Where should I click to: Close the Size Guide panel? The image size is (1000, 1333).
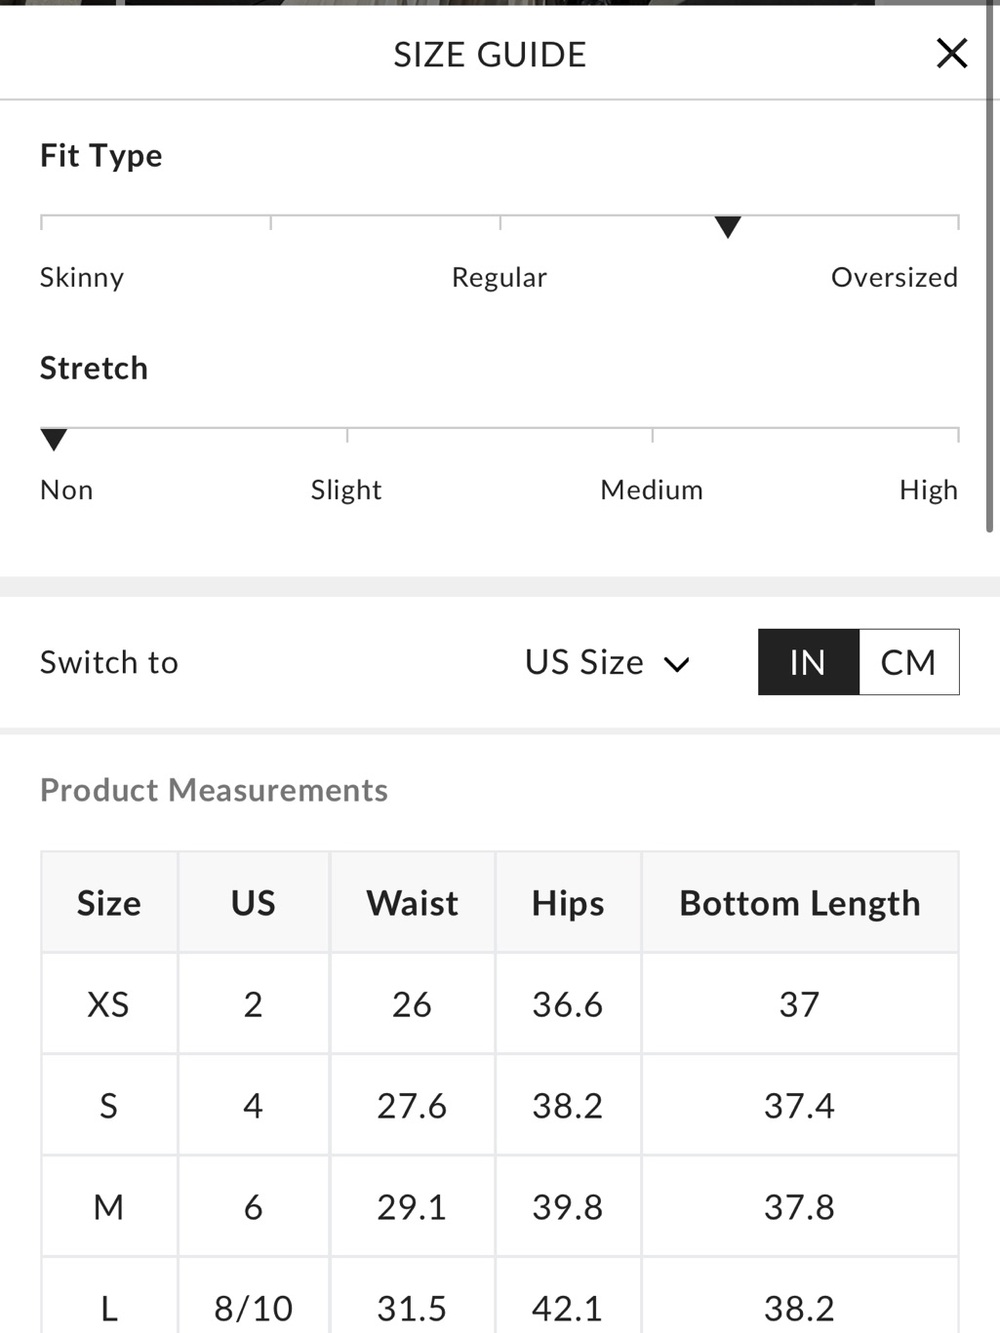click(951, 53)
